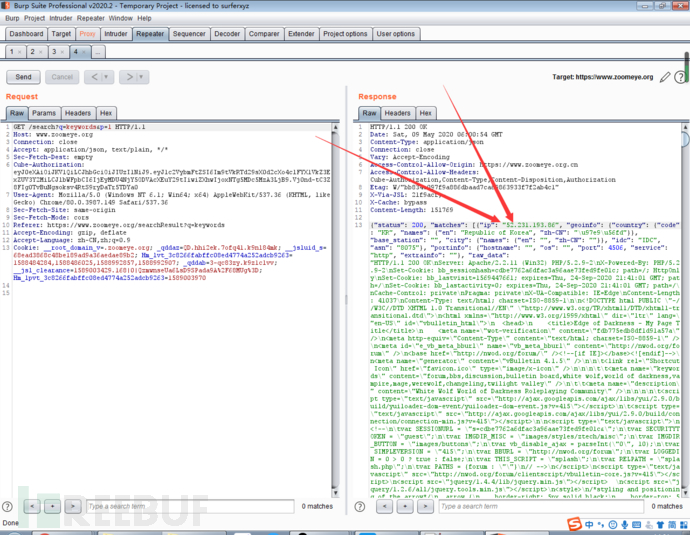690x535 pixels.
Task: Expand back history dropdown arrow
Action: coord(106,77)
